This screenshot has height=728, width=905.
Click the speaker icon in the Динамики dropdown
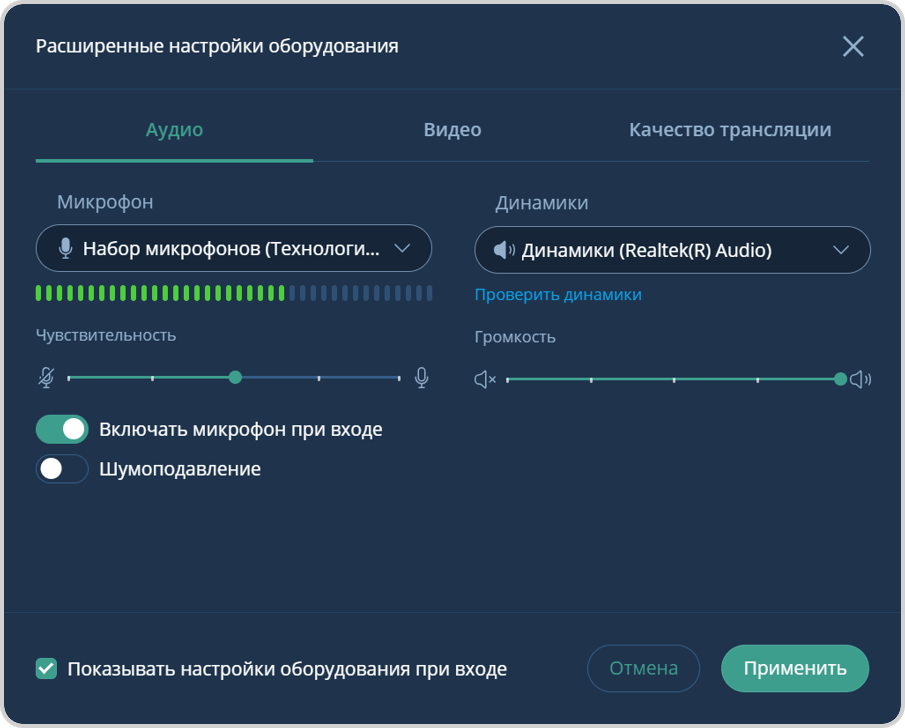tap(502, 249)
